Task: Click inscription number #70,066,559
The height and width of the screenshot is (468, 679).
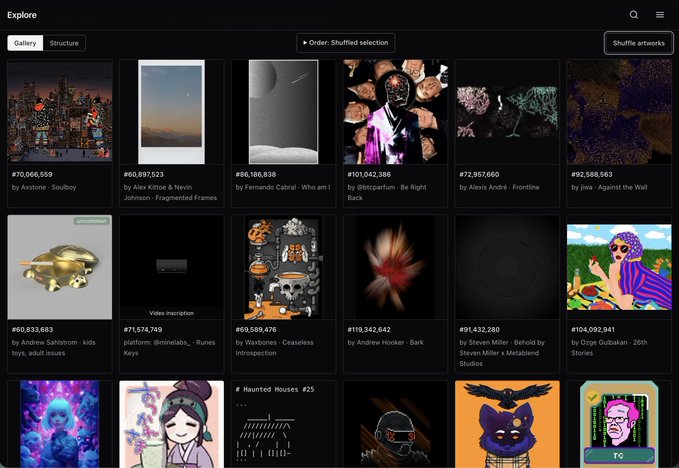Action: 32,174
